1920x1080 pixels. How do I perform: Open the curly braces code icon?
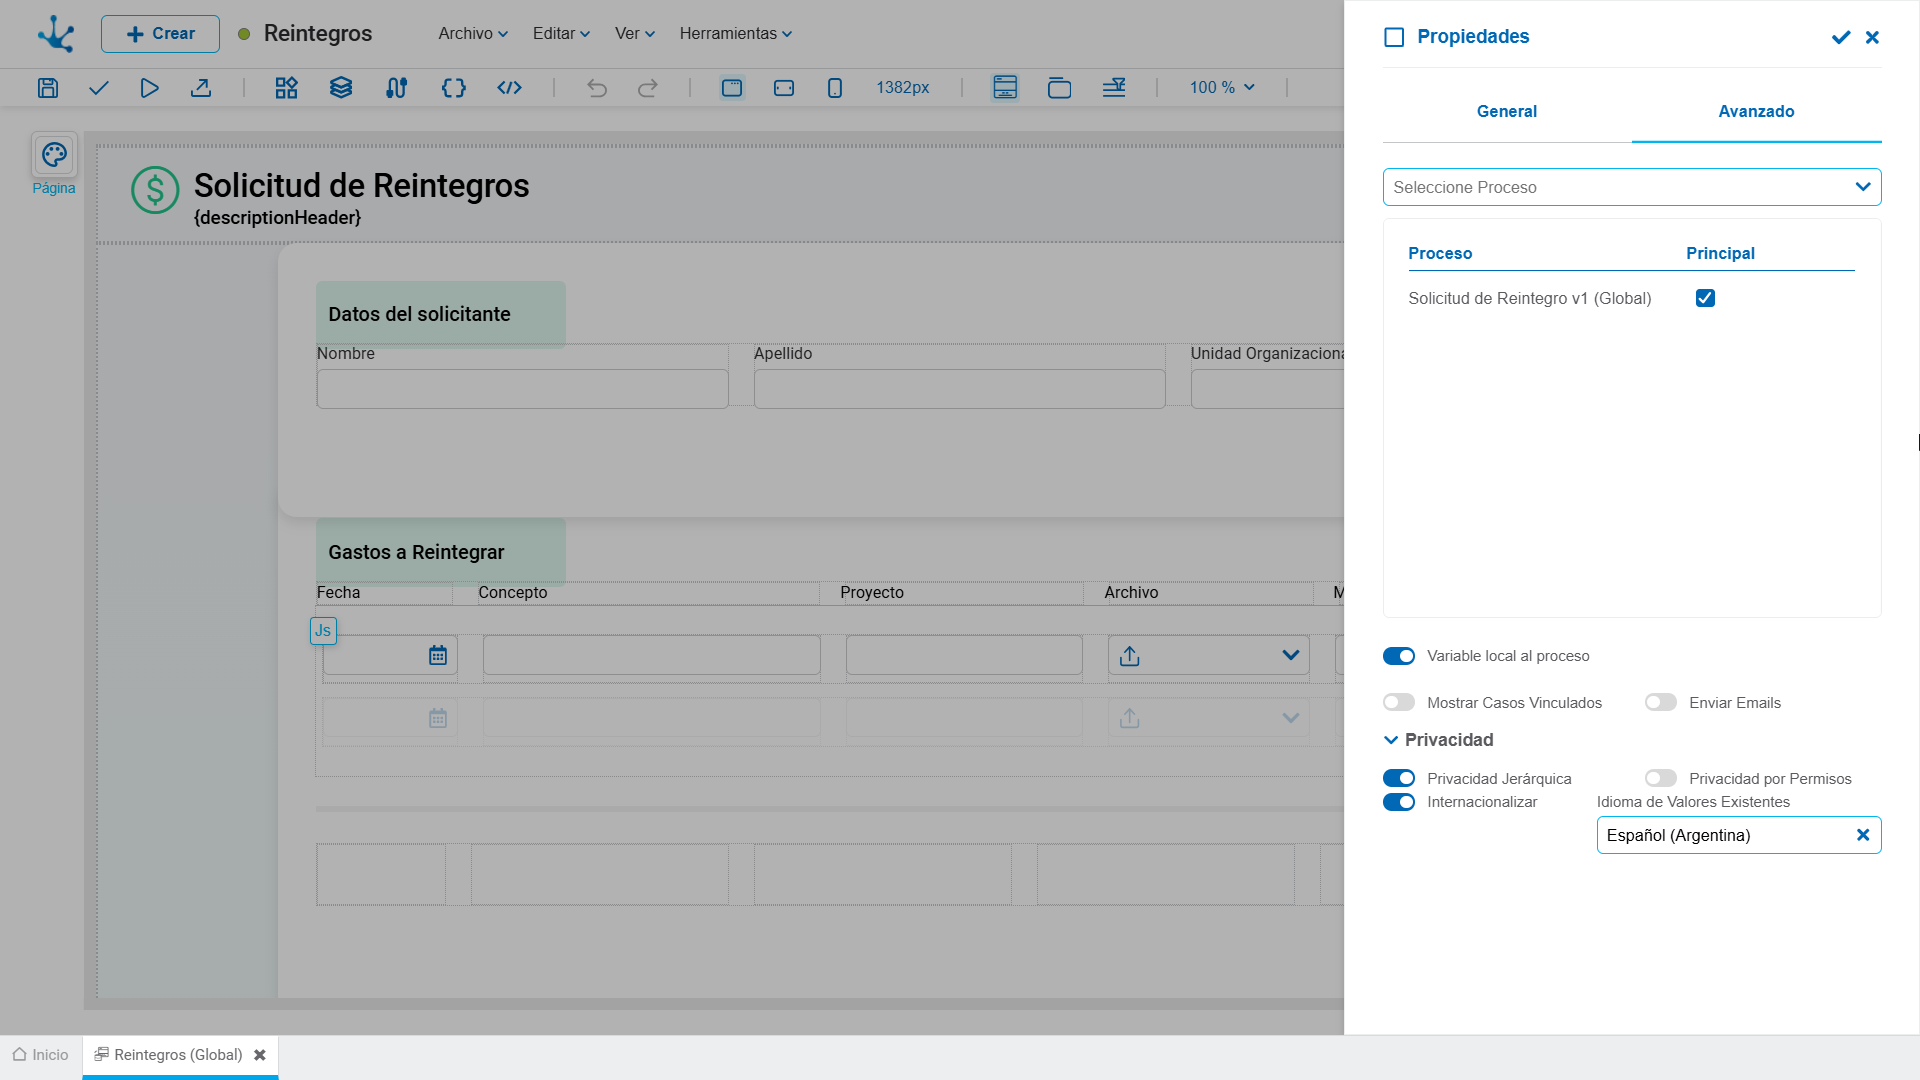453,88
